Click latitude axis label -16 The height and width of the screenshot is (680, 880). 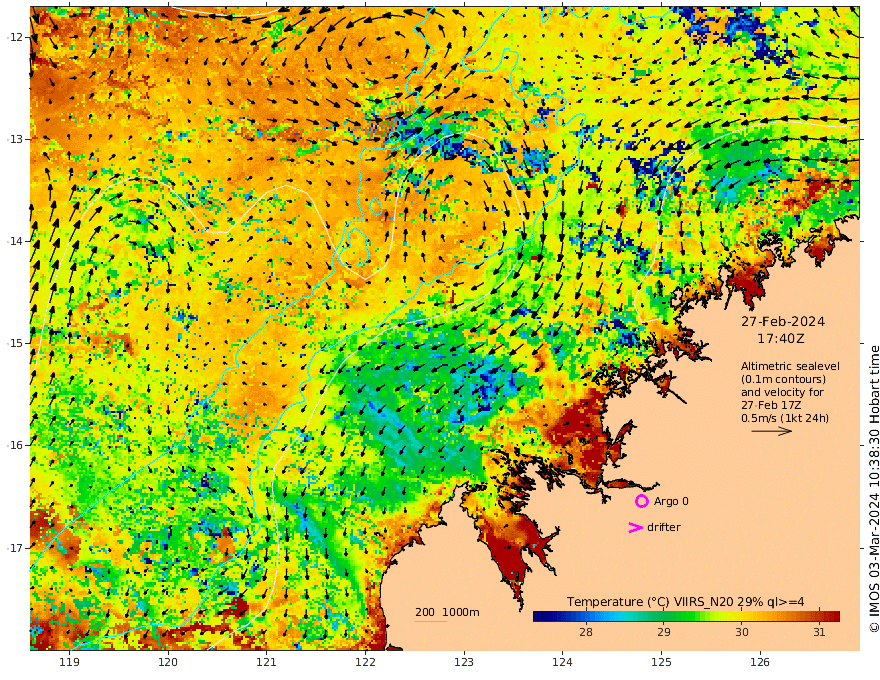15,445
